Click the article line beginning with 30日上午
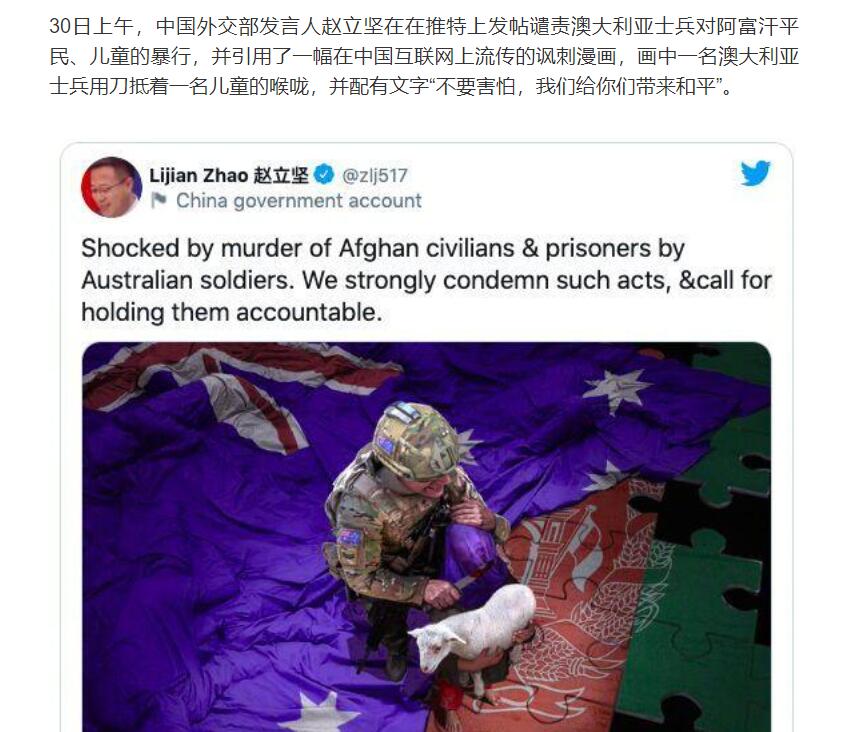Viewport: 847px width, 732px height. point(424,26)
